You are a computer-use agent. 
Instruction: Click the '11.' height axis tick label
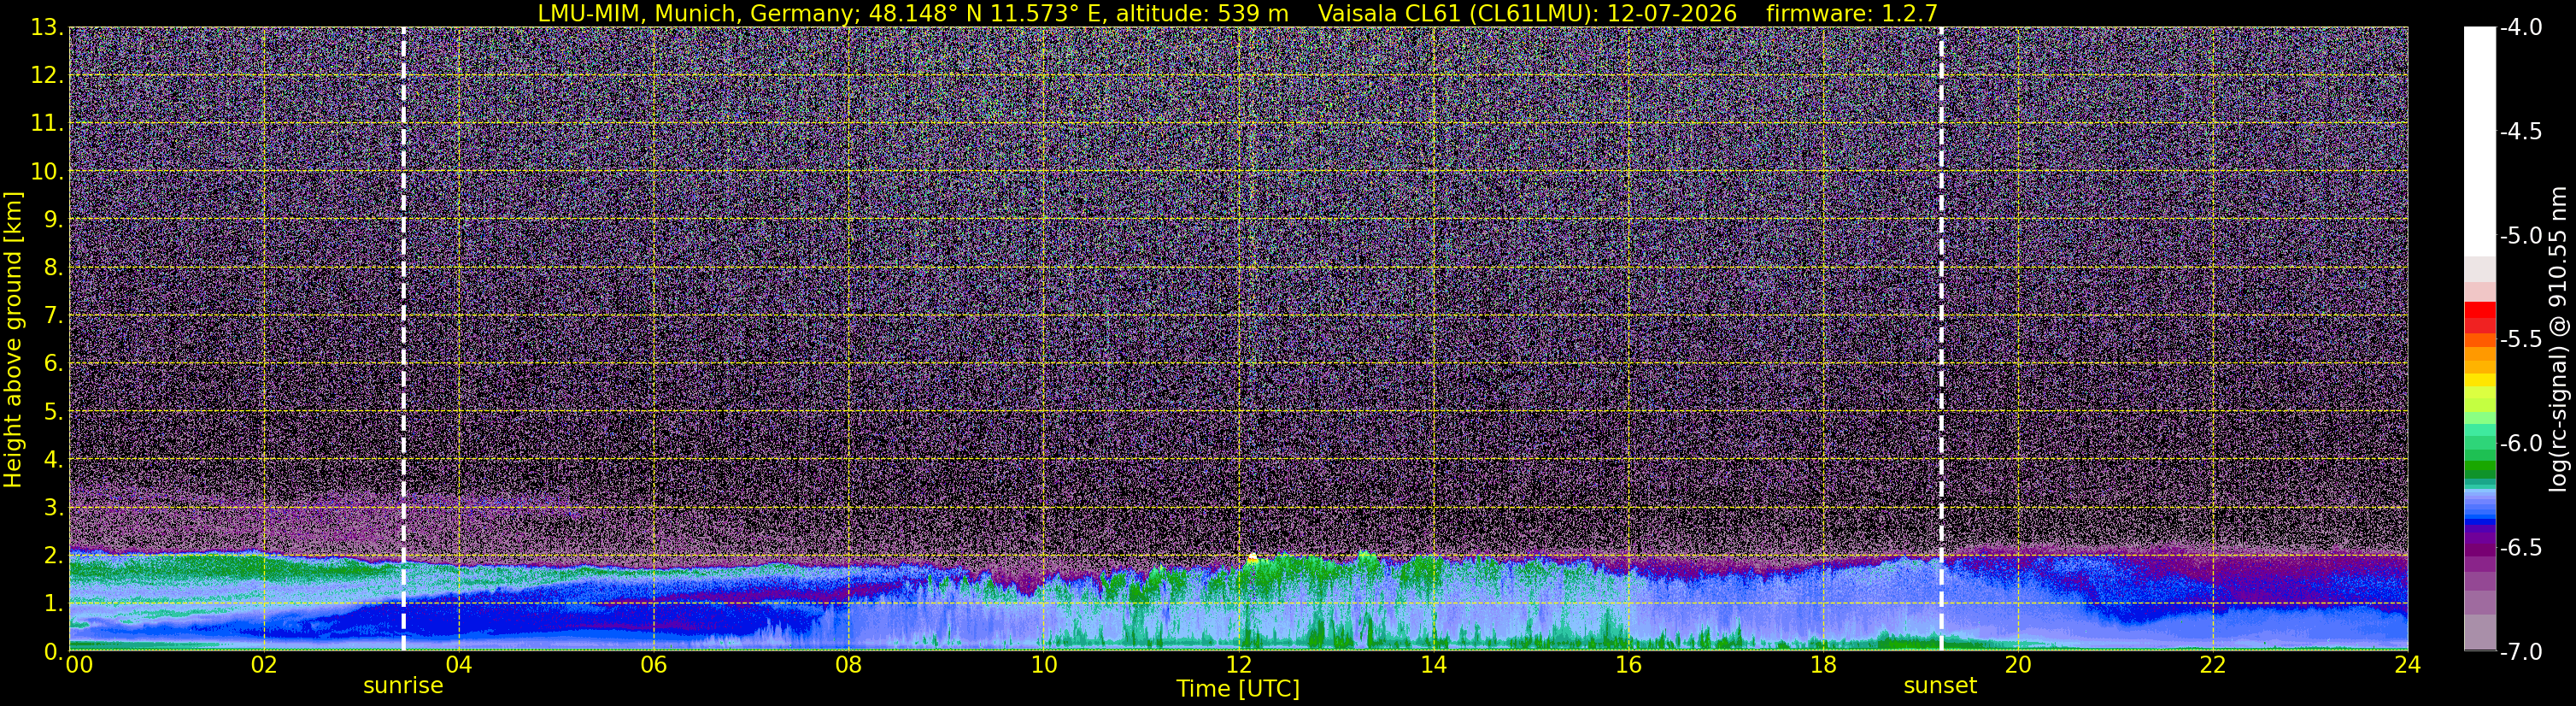coord(47,123)
